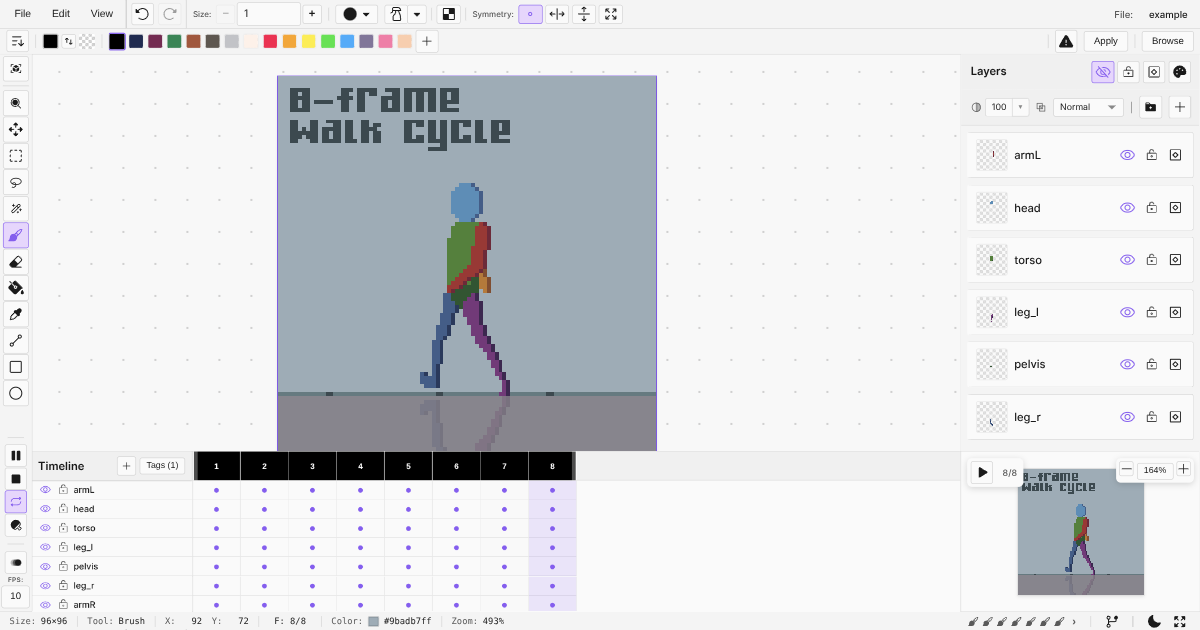This screenshot has width=1200, height=630.
Task: Open the Edit menu
Action: (x=61, y=14)
